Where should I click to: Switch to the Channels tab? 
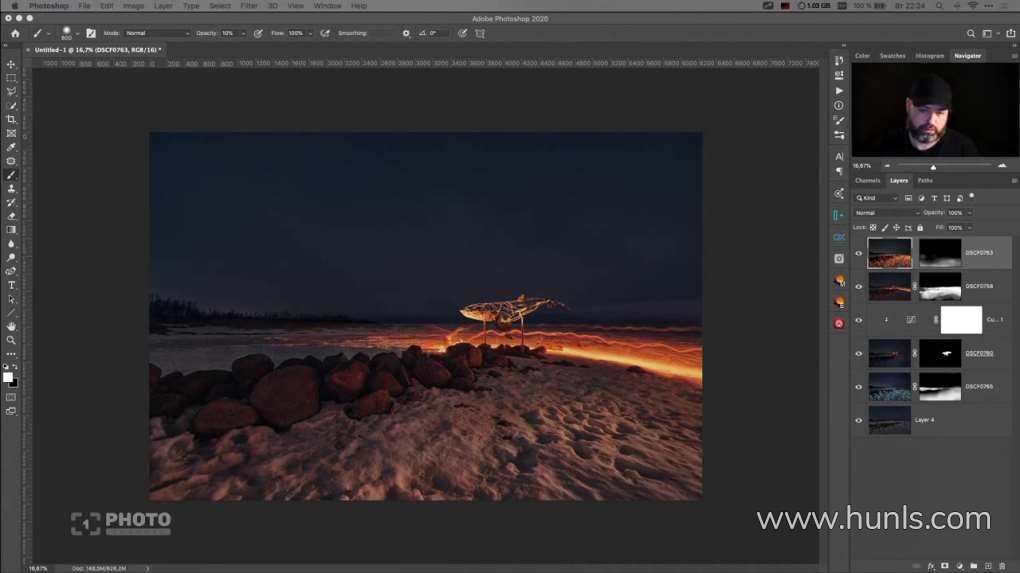[867, 181]
